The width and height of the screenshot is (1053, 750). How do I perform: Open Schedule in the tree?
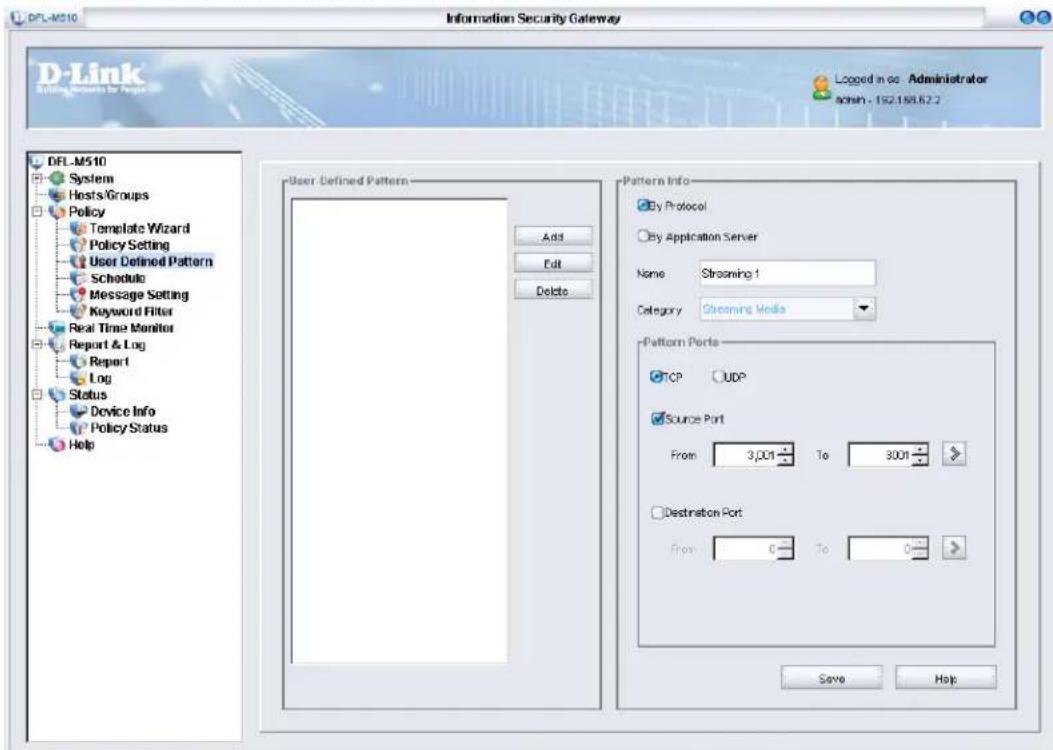(x=118, y=279)
